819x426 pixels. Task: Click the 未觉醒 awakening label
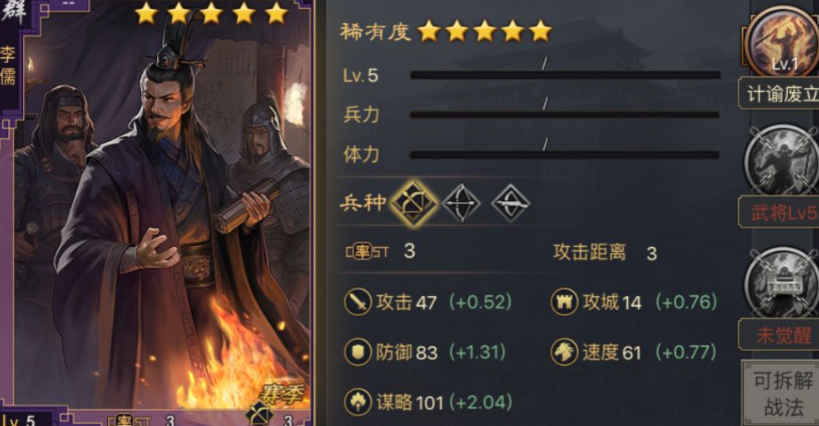(x=780, y=335)
